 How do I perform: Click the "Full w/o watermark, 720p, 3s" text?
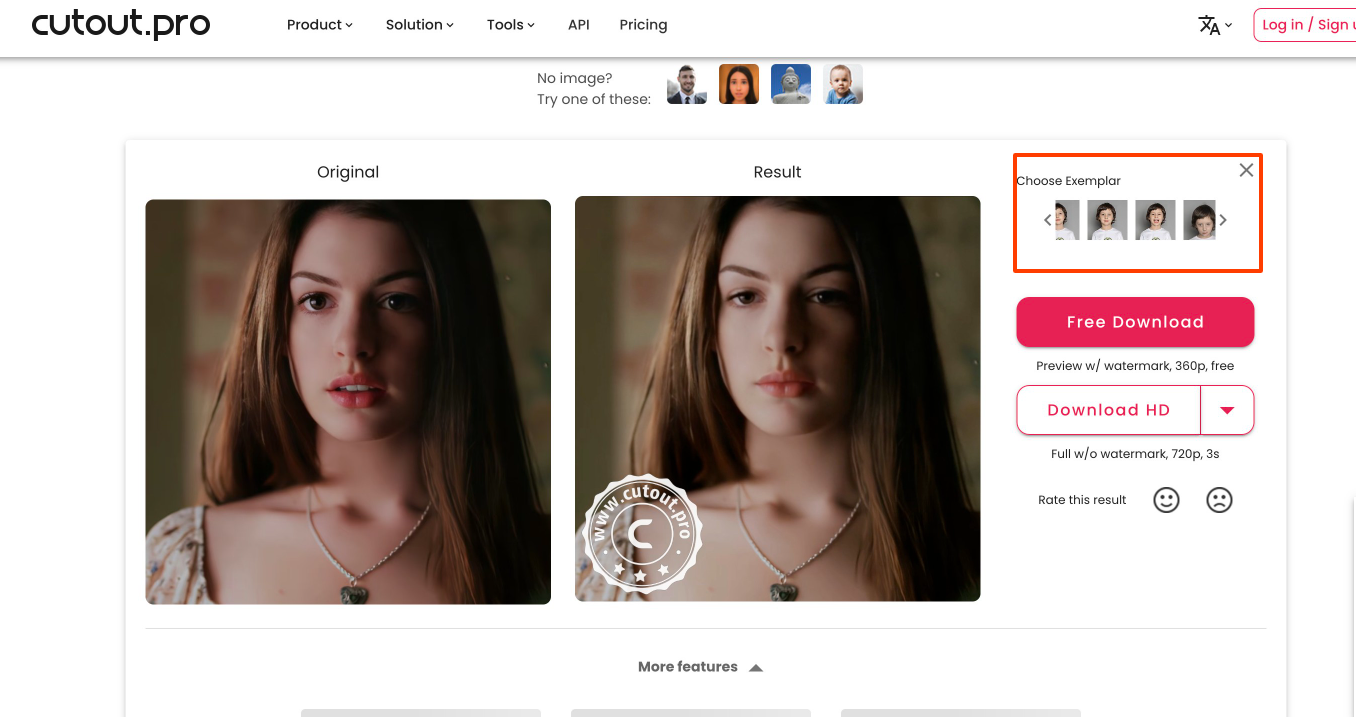coord(1135,454)
